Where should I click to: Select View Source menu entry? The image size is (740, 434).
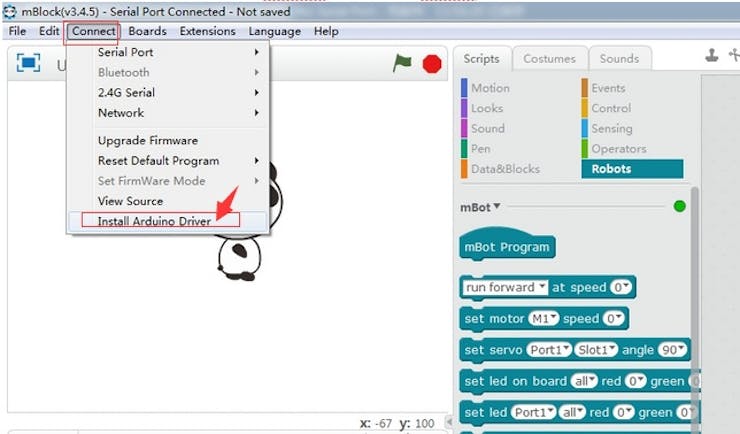168,201
